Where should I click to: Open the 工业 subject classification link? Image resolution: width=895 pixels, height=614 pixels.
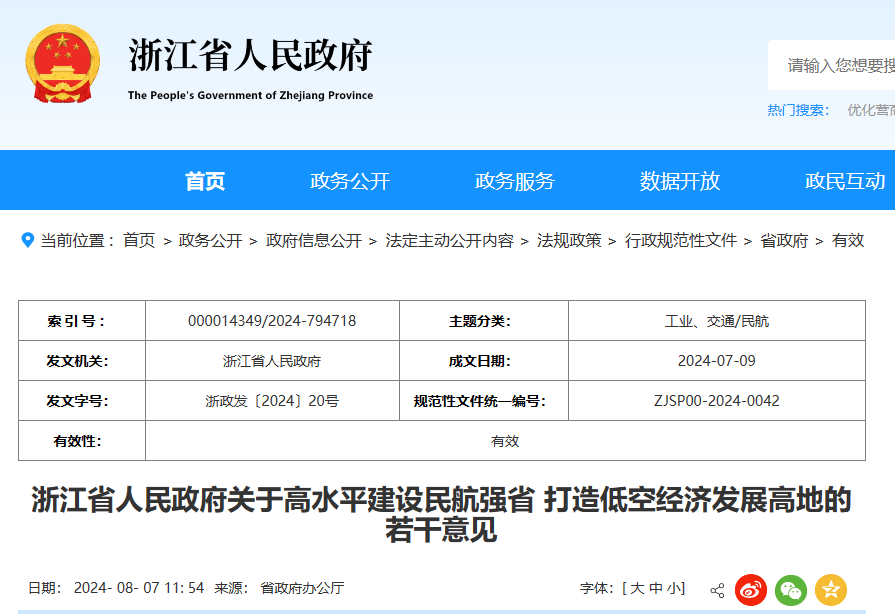click(677, 320)
